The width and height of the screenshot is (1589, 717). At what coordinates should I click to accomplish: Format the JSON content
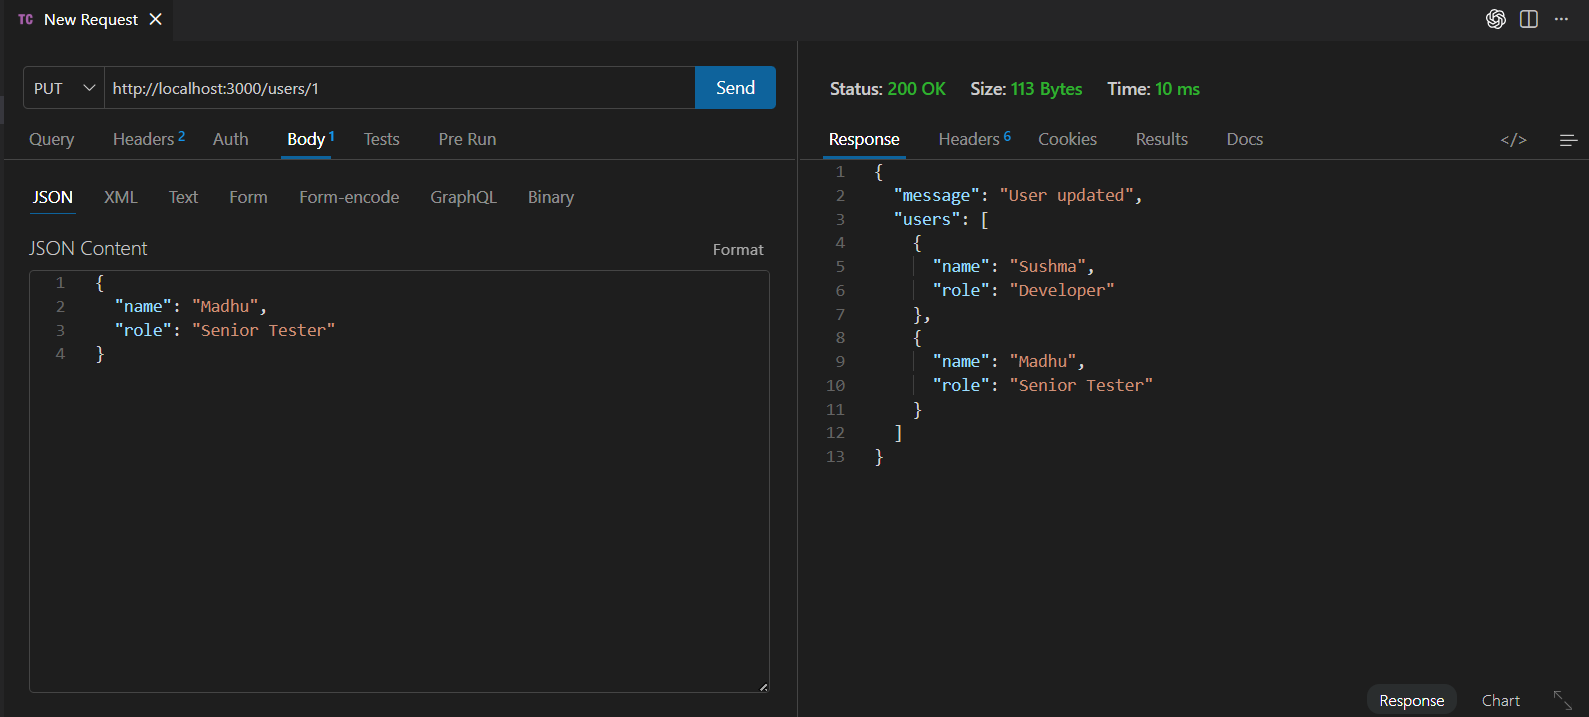(738, 250)
